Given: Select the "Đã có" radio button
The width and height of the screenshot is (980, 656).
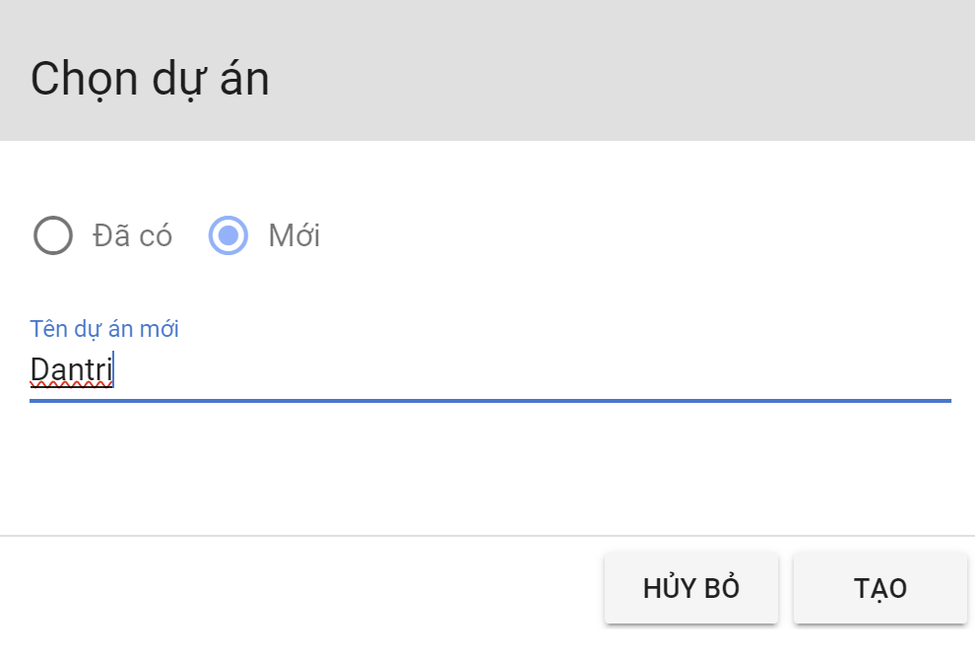Looking at the screenshot, I should pos(53,236).
